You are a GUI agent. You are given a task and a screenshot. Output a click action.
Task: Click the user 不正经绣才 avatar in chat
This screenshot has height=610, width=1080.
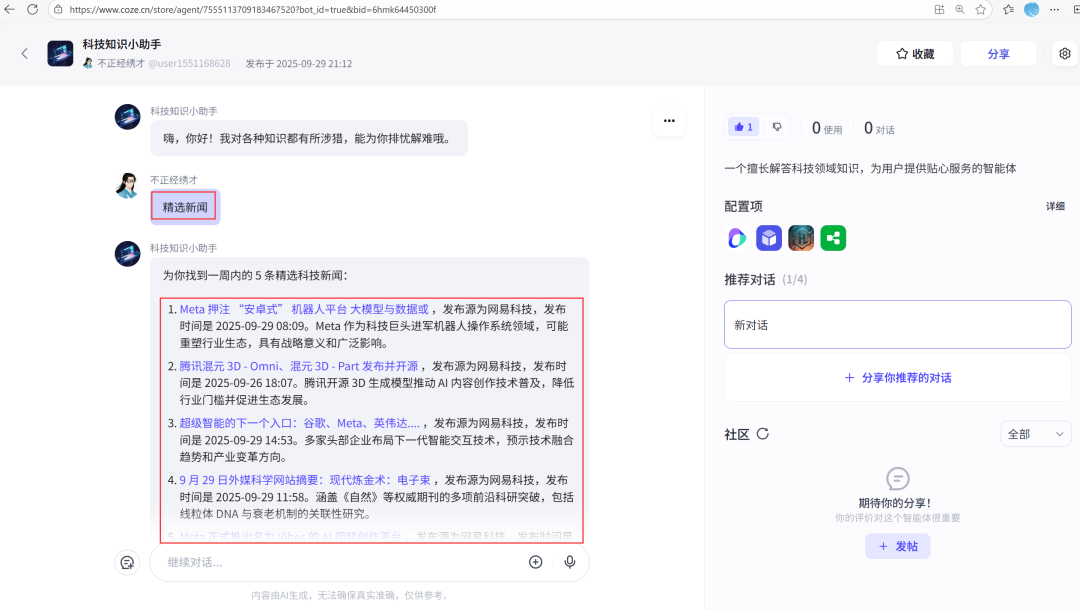(x=127, y=185)
